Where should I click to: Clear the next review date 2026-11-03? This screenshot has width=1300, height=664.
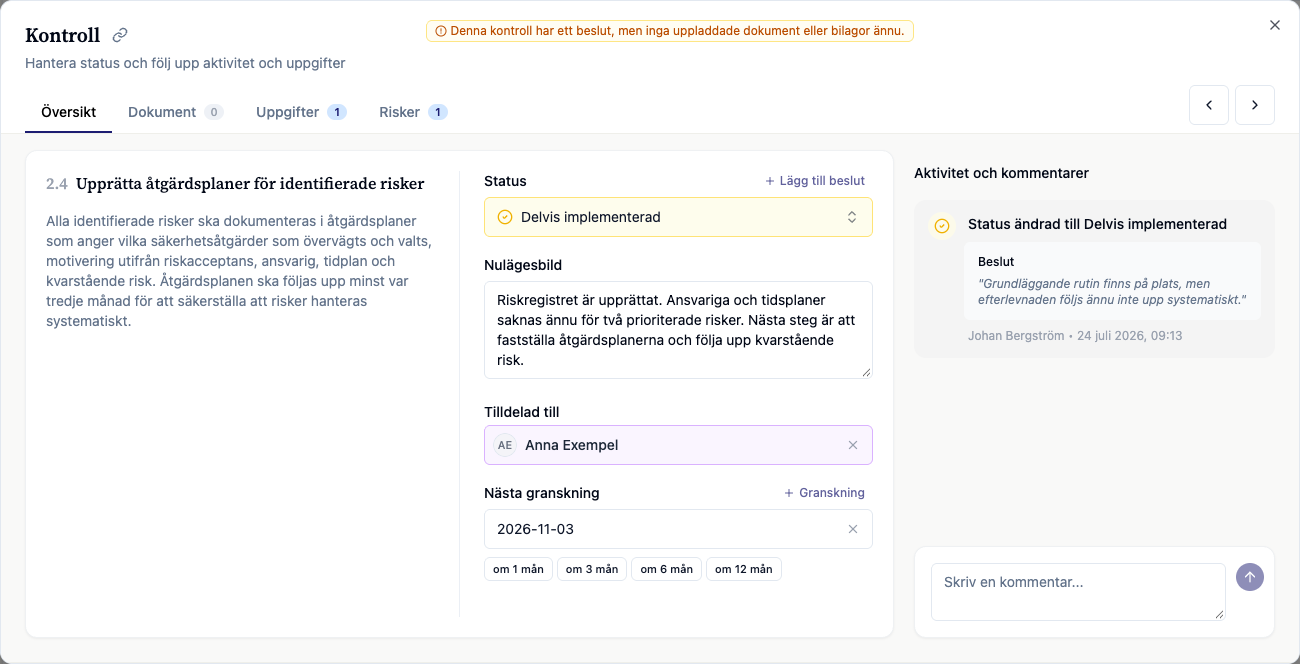(x=853, y=529)
